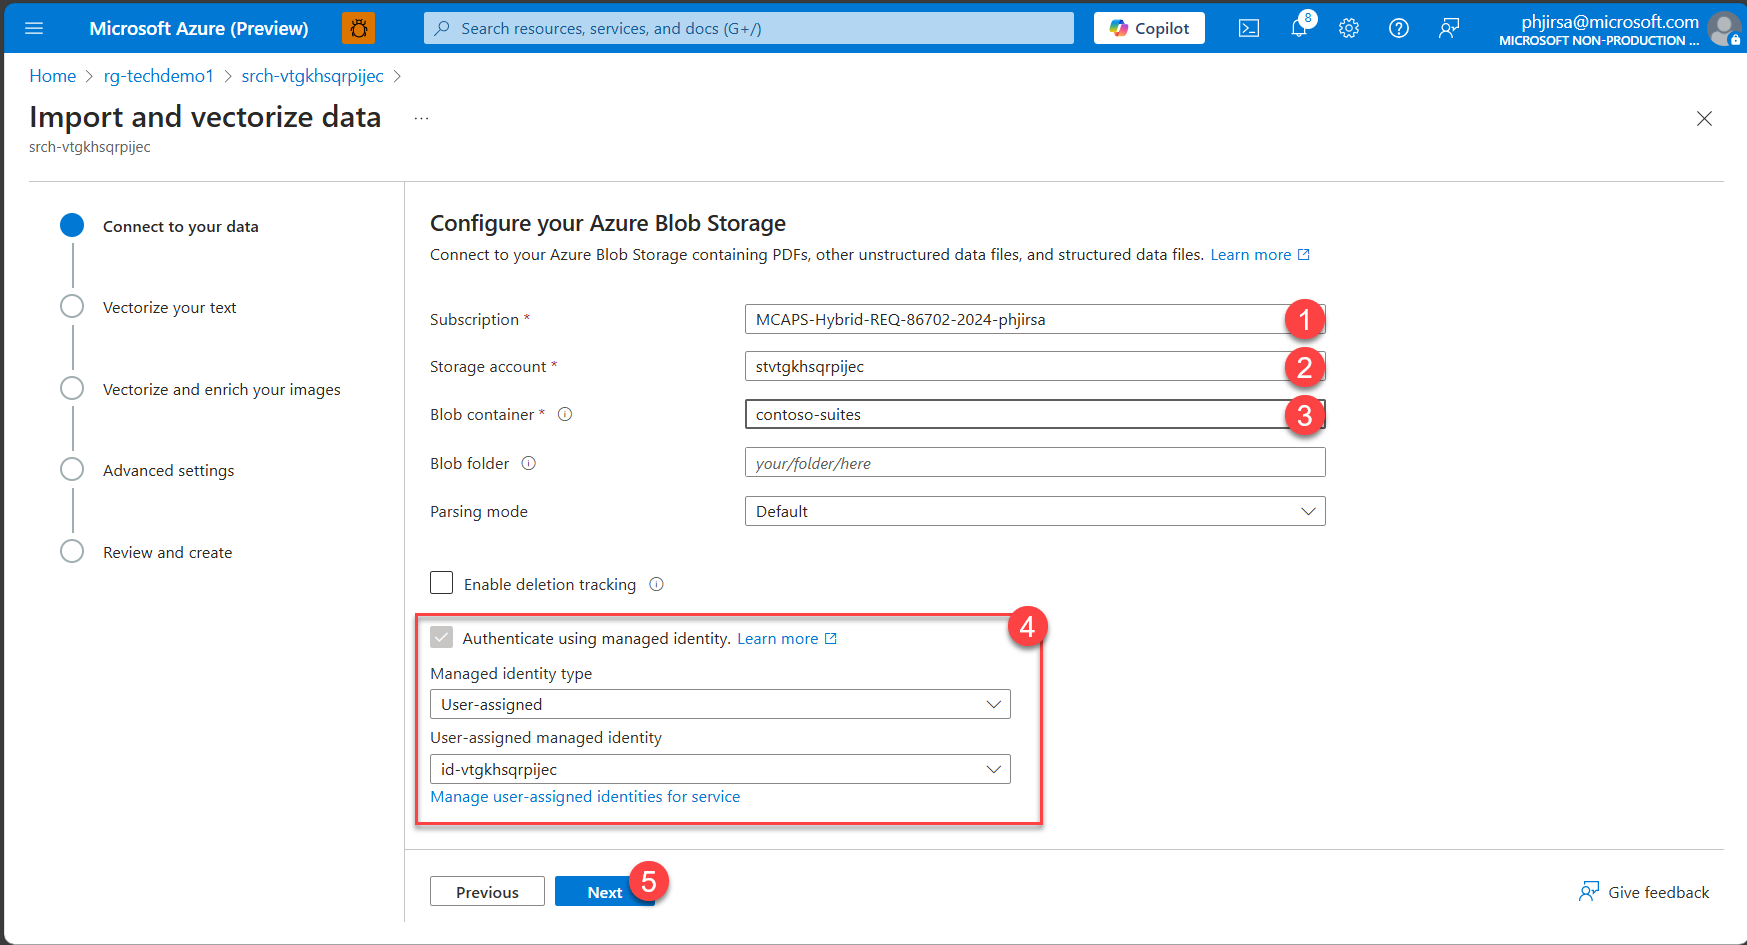The width and height of the screenshot is (1747, 945).
Task: Open the portal Settings gear
Action: 1348,28
